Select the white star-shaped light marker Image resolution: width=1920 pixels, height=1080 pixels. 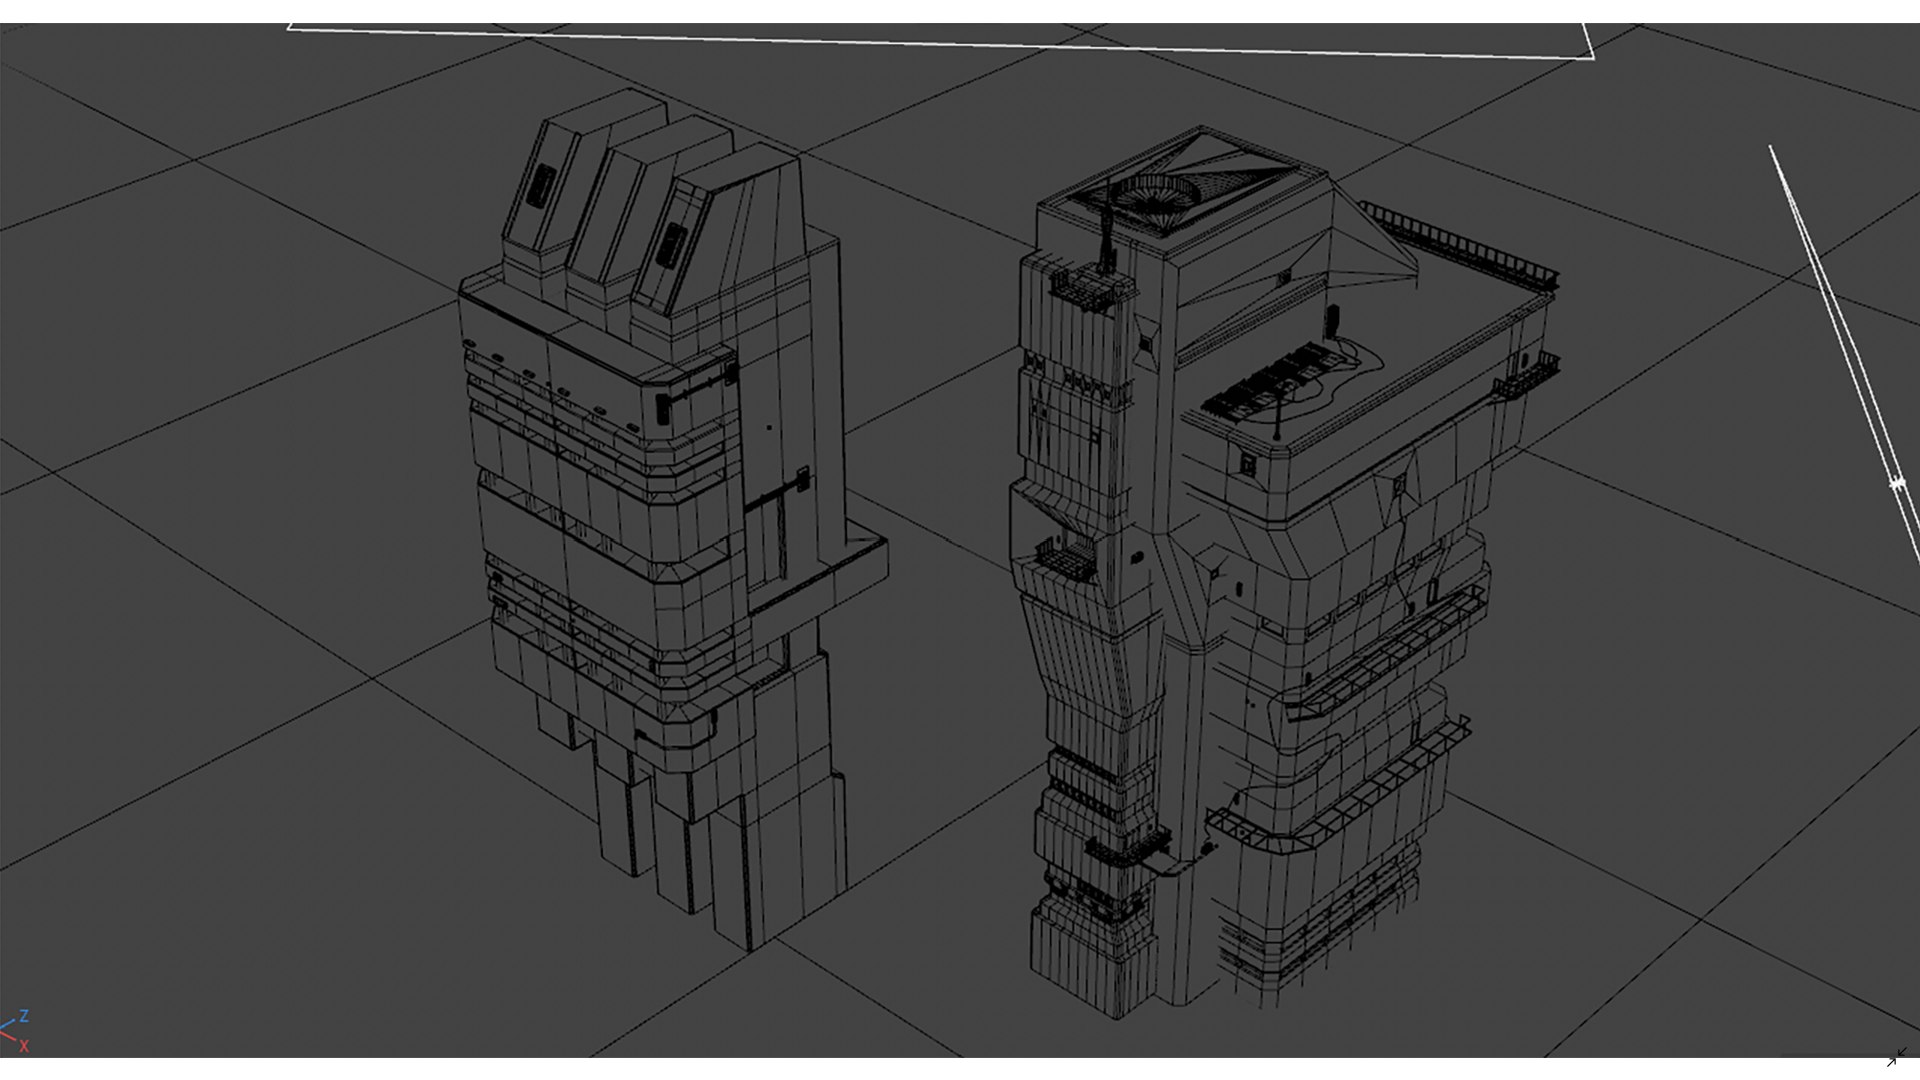coord(1896,484)
